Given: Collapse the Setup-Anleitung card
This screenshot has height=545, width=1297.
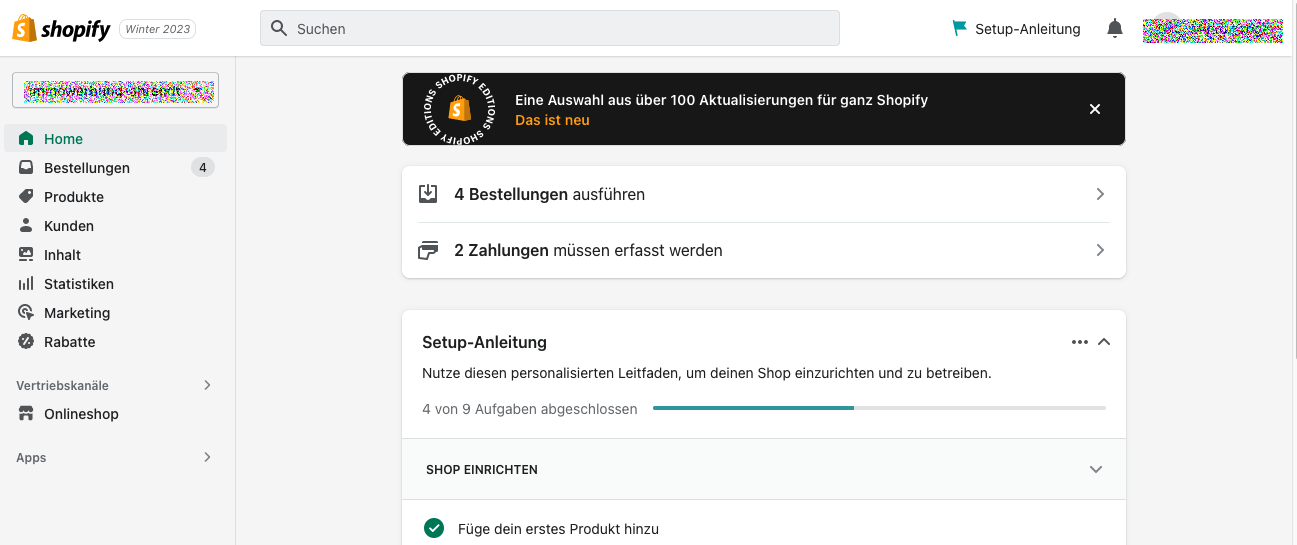Looking at the screenshot, I should [1103, 342].
